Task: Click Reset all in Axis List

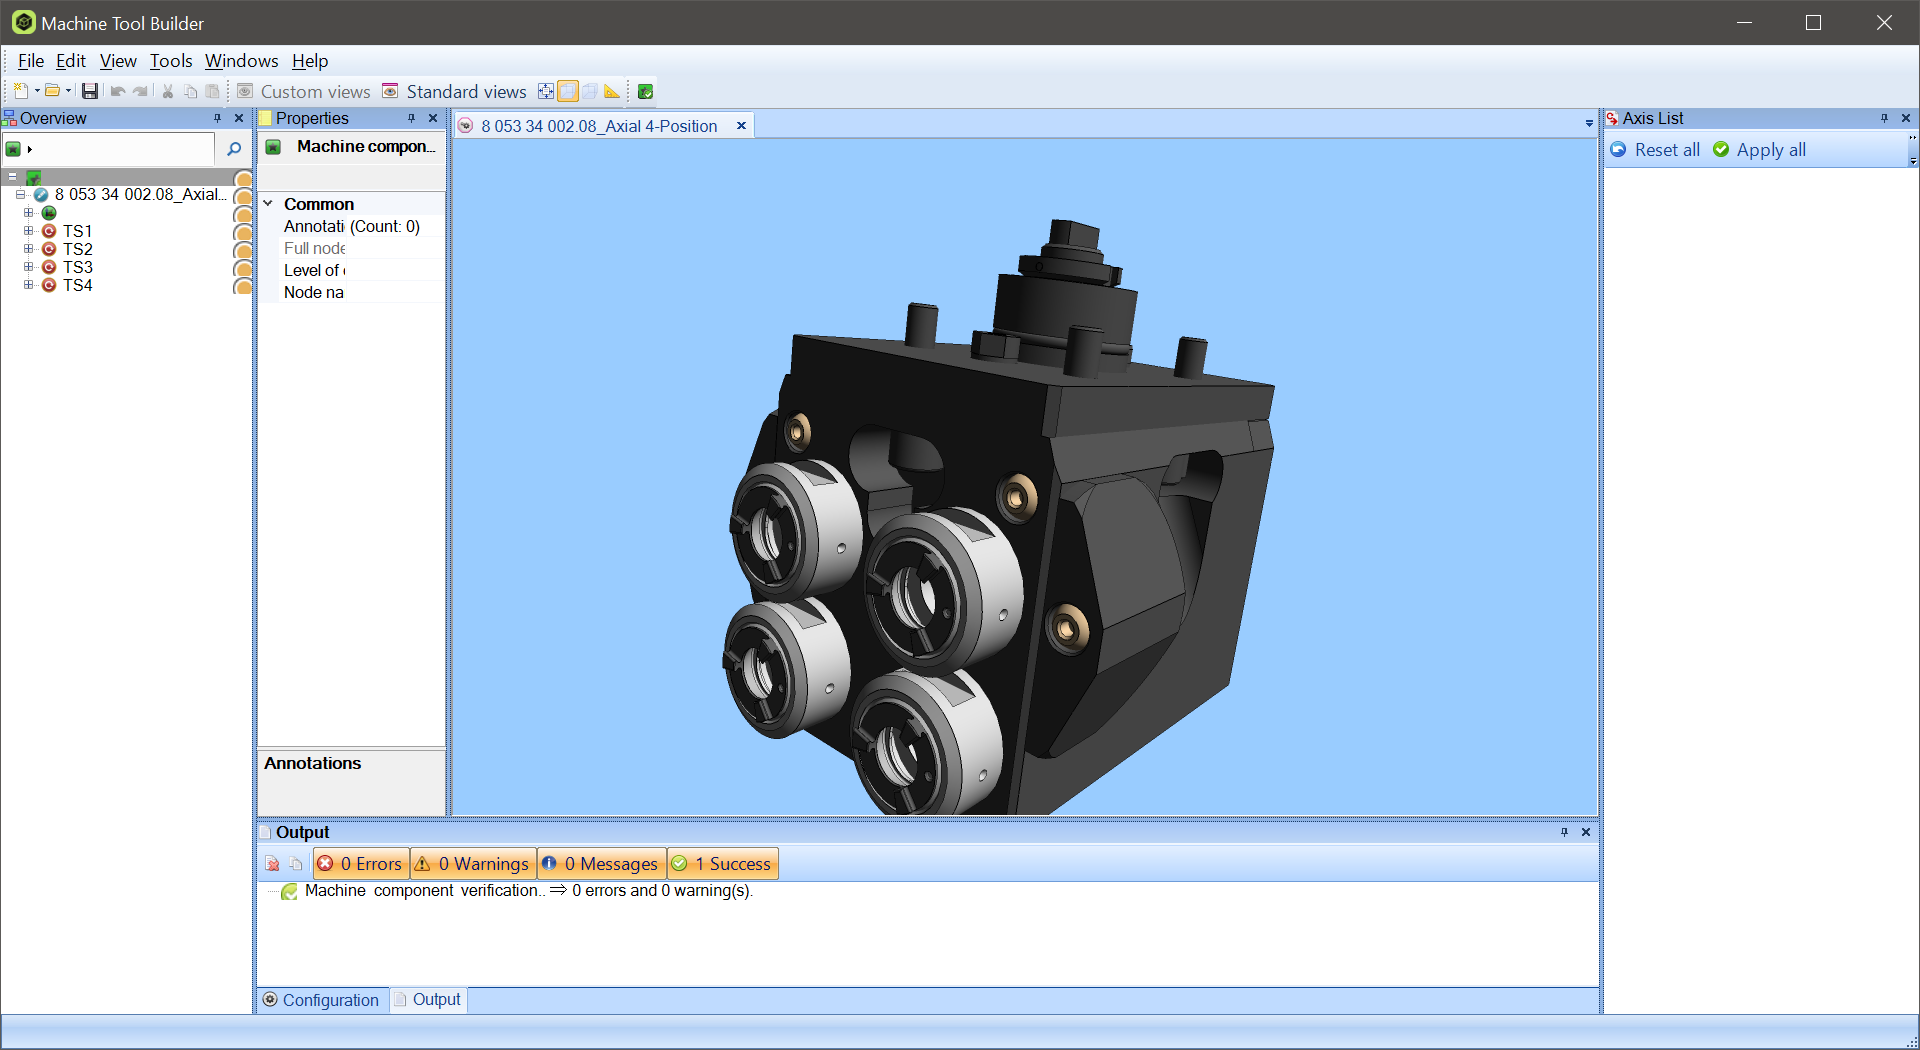Action: point(1655,150)
